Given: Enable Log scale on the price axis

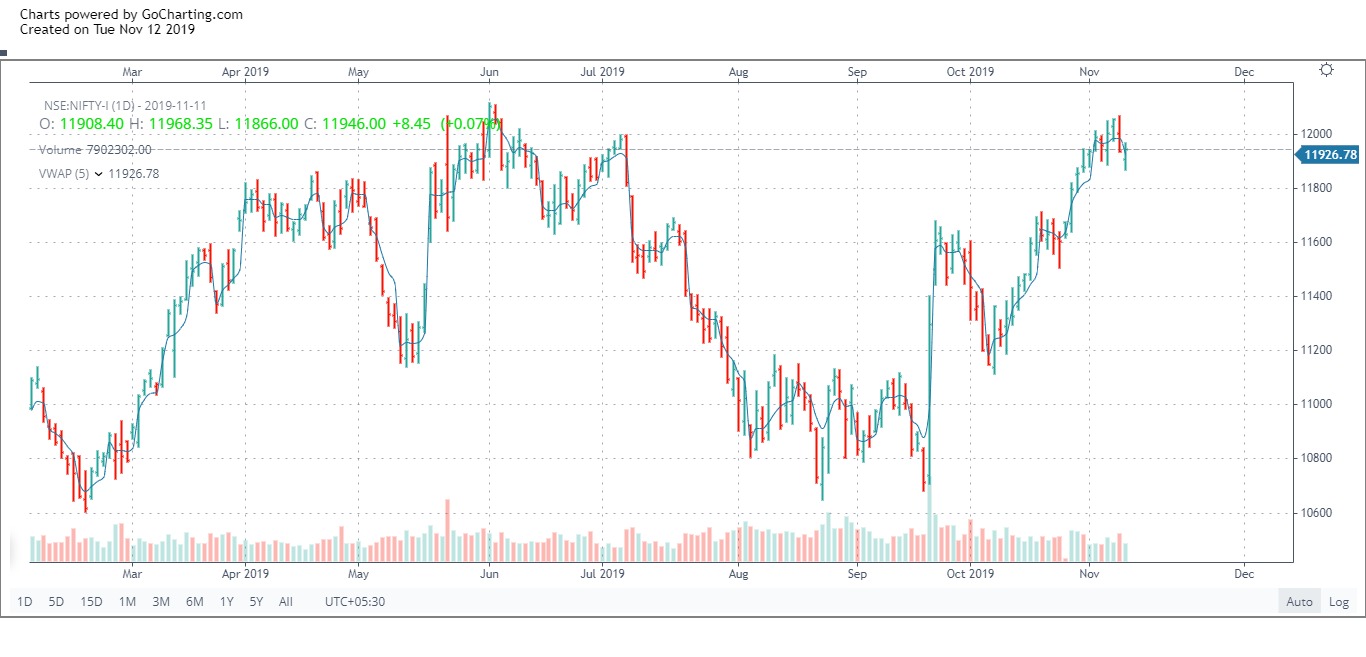Looking at the screenshot, I should coord(1339,601).
